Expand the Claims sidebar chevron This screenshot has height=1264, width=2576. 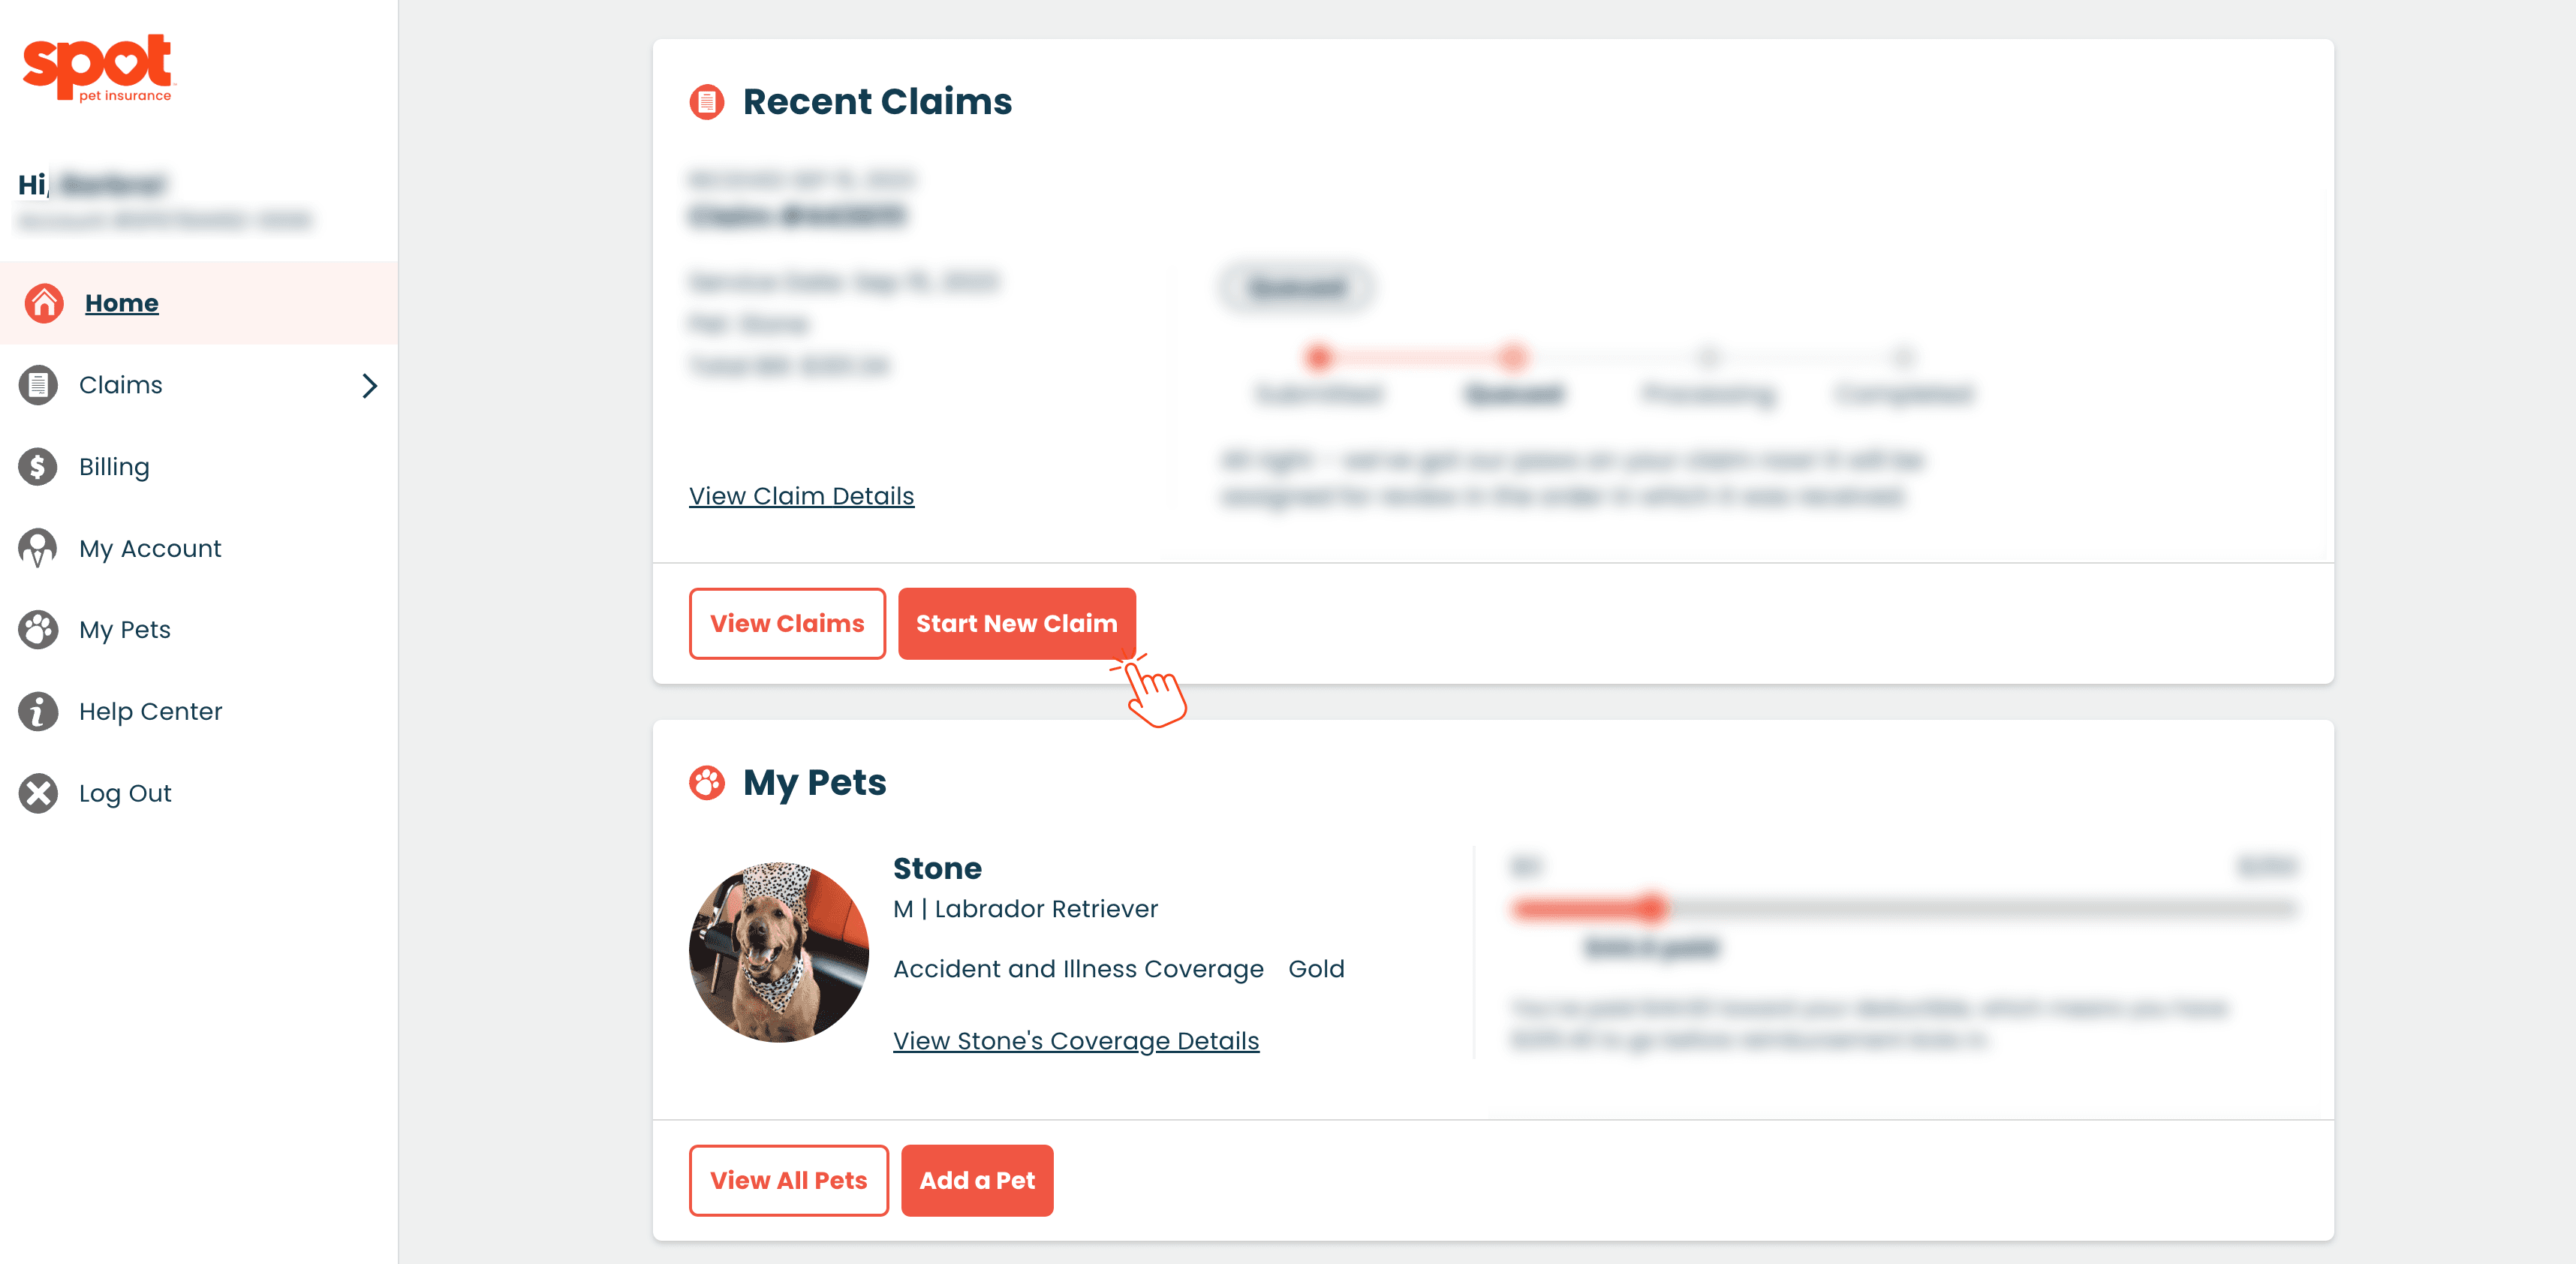370,385
